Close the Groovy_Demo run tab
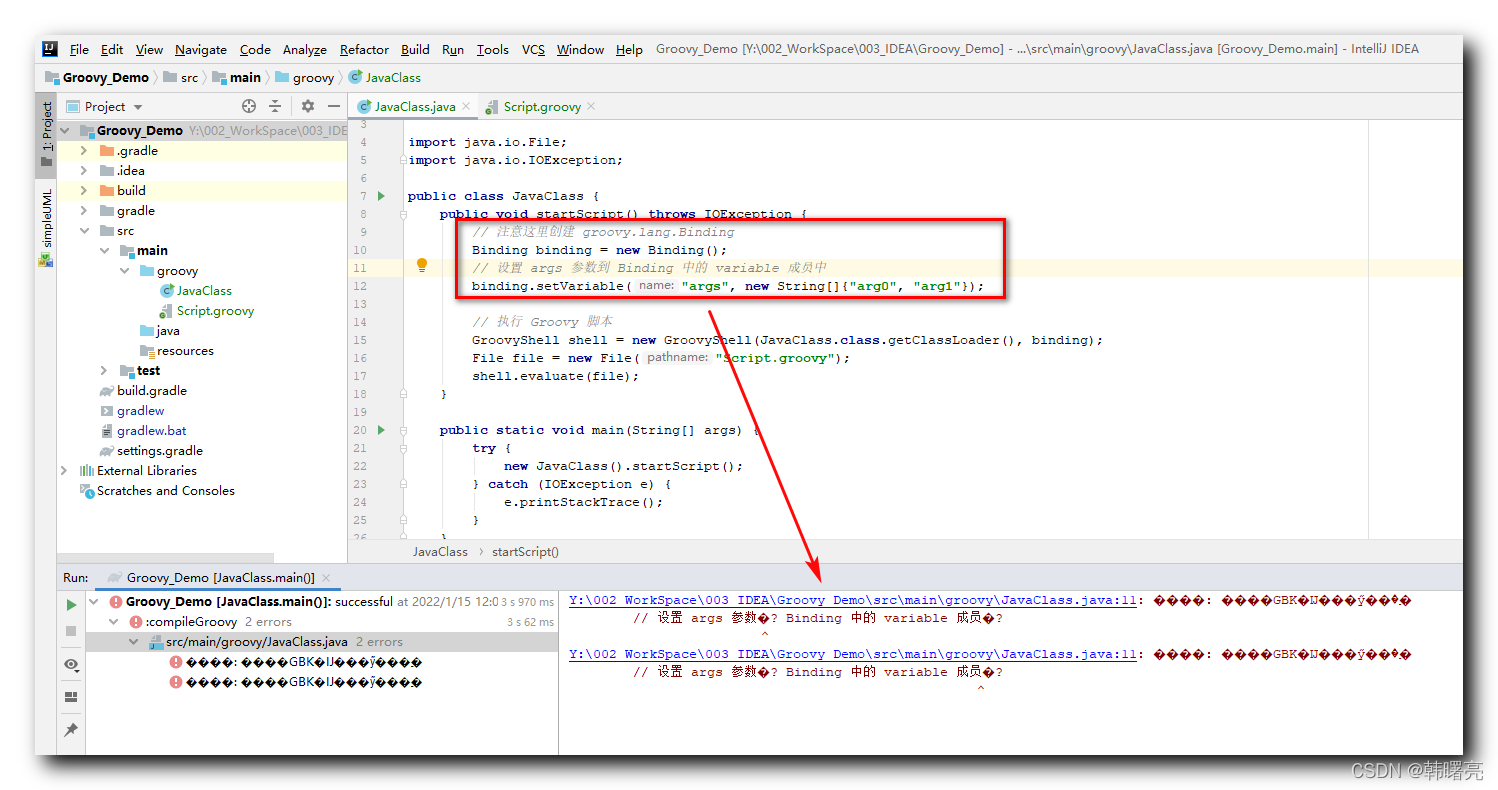The width and height of the screenshot is (1498, 790). 326,577
